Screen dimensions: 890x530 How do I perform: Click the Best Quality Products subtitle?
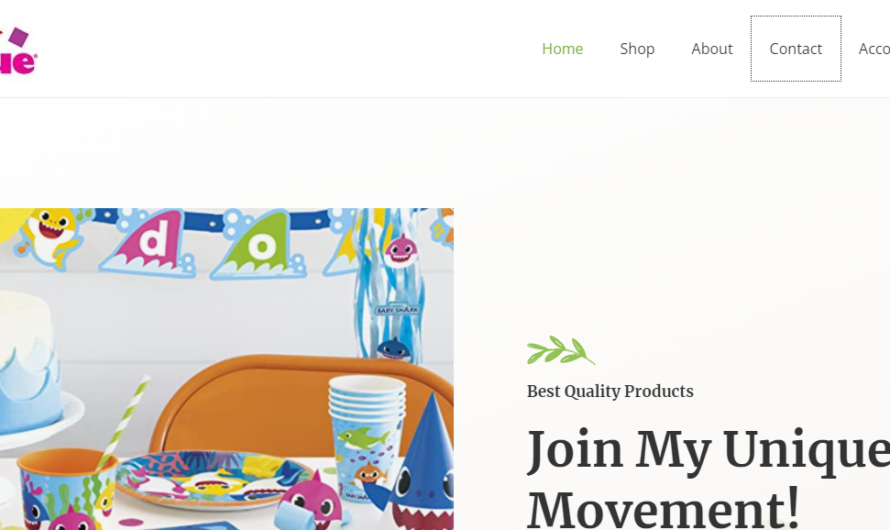[610, 391]
